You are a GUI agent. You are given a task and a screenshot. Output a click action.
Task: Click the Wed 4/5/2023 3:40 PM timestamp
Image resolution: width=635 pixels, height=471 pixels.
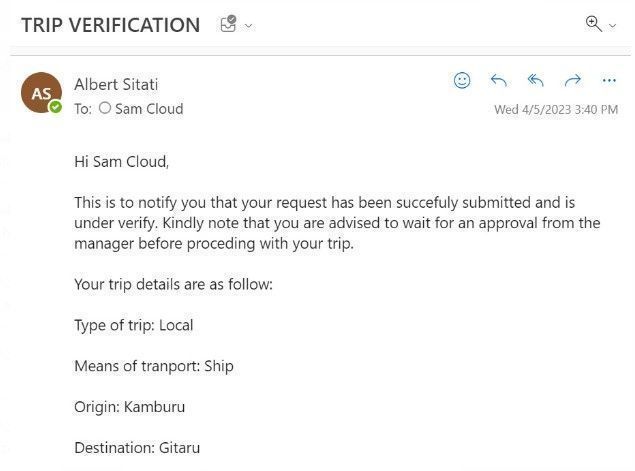point(555,110)
